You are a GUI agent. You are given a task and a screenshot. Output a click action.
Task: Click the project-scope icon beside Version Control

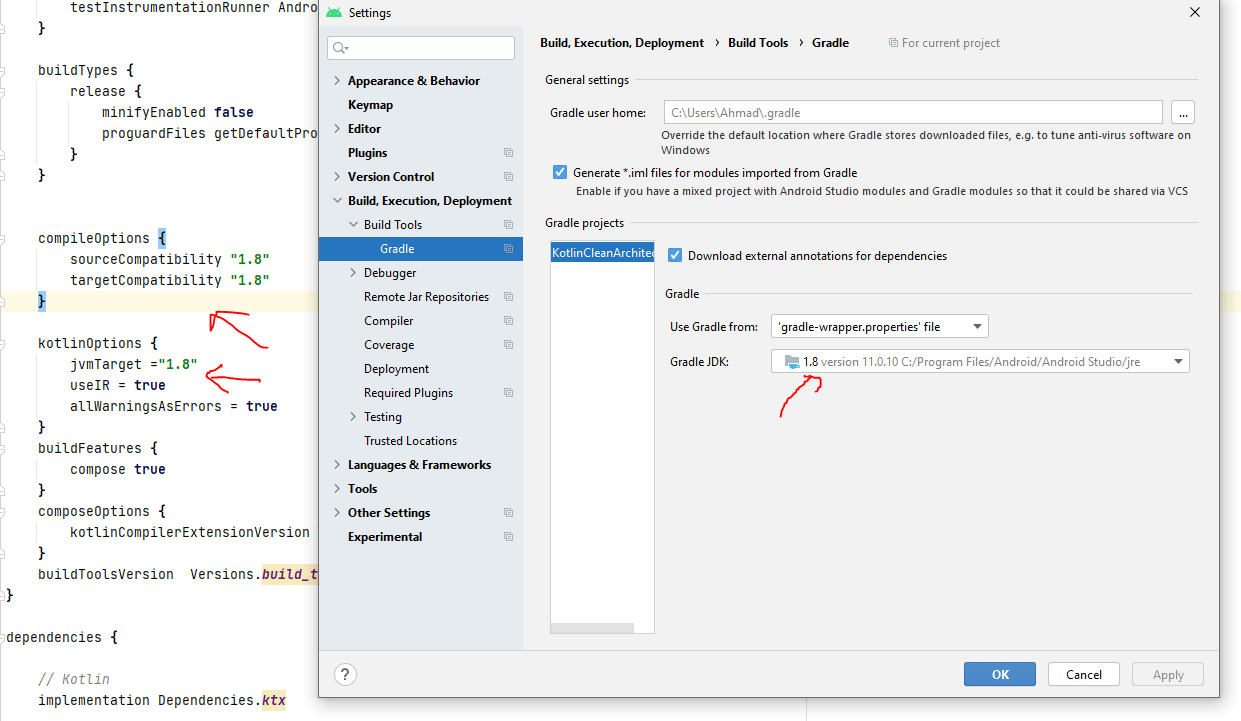pos(508,176)
